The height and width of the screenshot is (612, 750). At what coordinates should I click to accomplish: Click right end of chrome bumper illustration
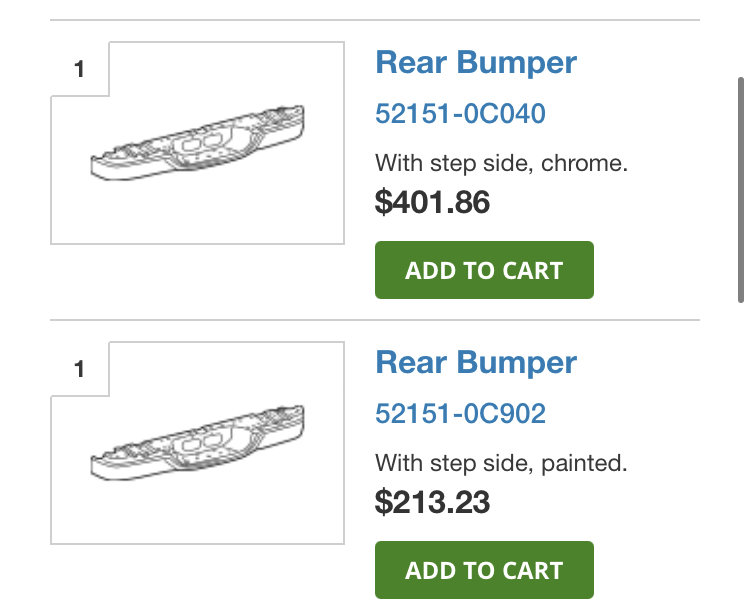point(289,121)
